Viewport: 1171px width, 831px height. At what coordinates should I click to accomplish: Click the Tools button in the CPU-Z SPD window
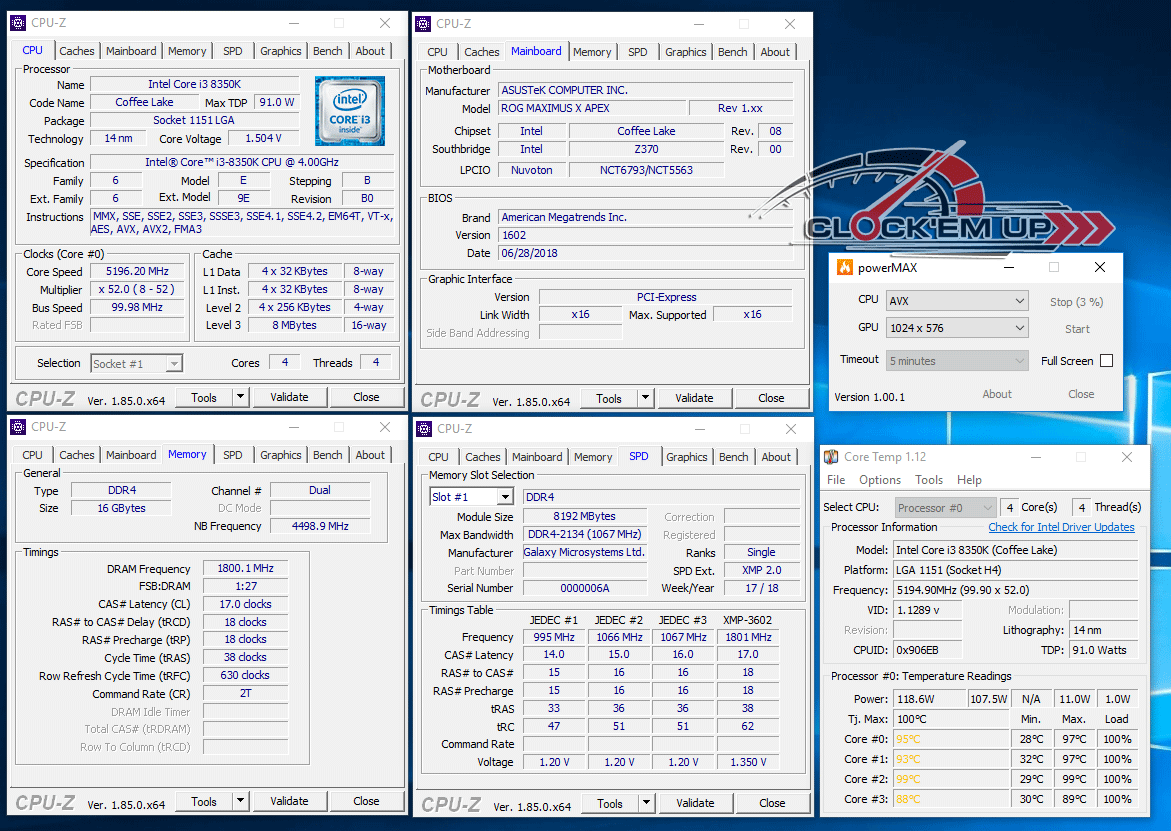(x=609, y=803)
